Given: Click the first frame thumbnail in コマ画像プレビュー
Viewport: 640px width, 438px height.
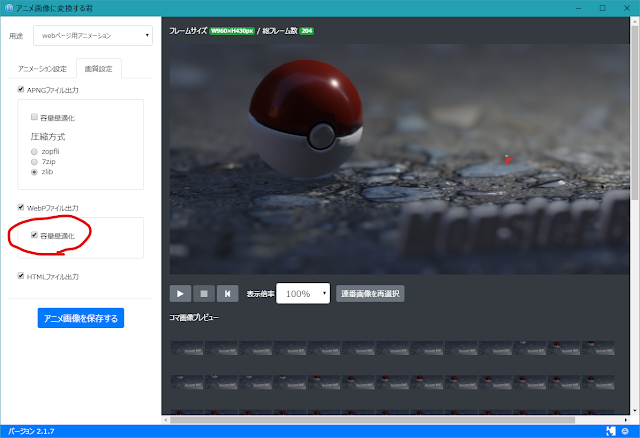Looking at the screenshot, I should click(187, 348).
